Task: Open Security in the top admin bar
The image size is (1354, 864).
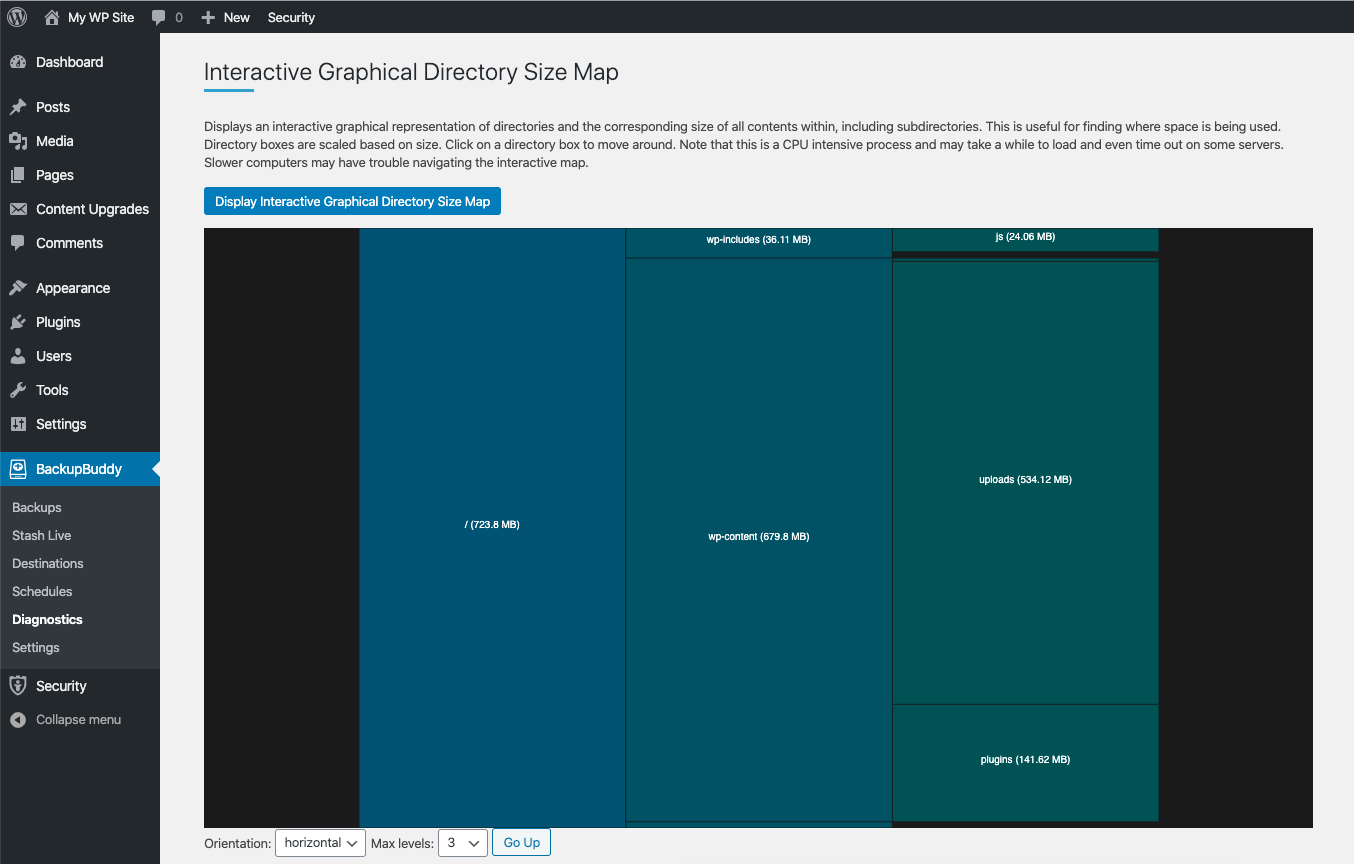Action: click(x=291, y=17)
